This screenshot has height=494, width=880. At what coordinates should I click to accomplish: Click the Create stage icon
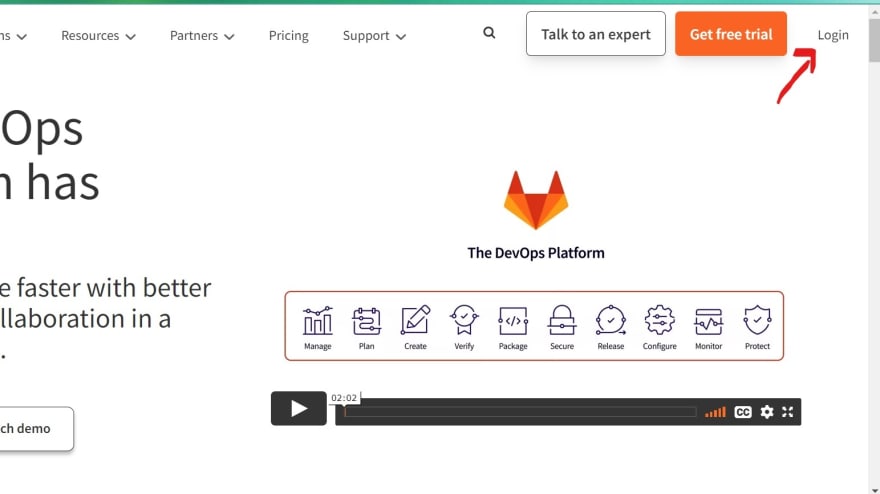click(415, 320)
